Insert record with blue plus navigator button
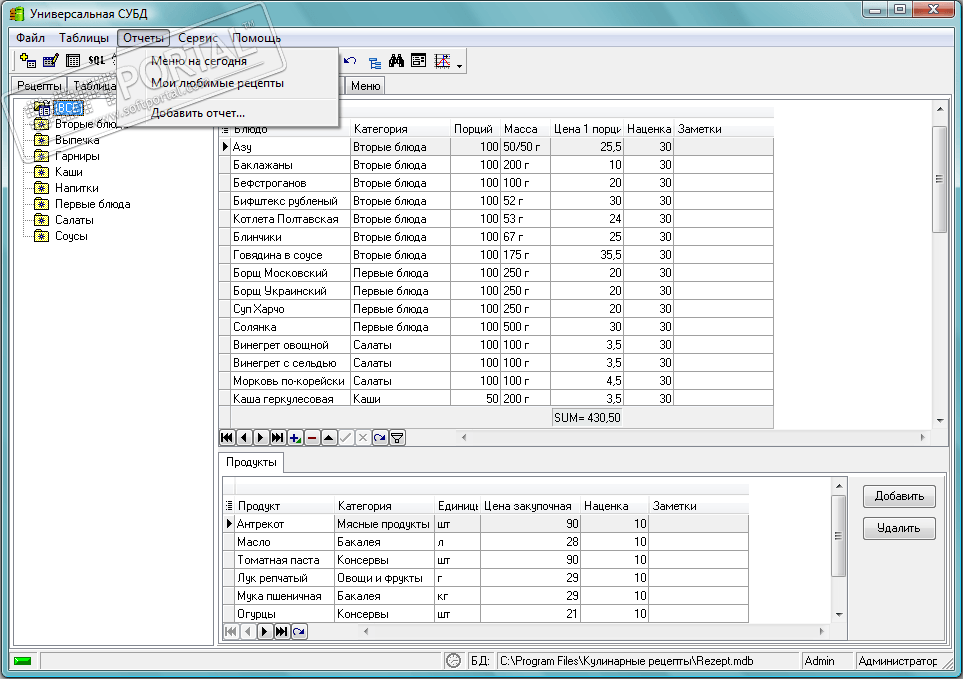 tap(295, 438)
